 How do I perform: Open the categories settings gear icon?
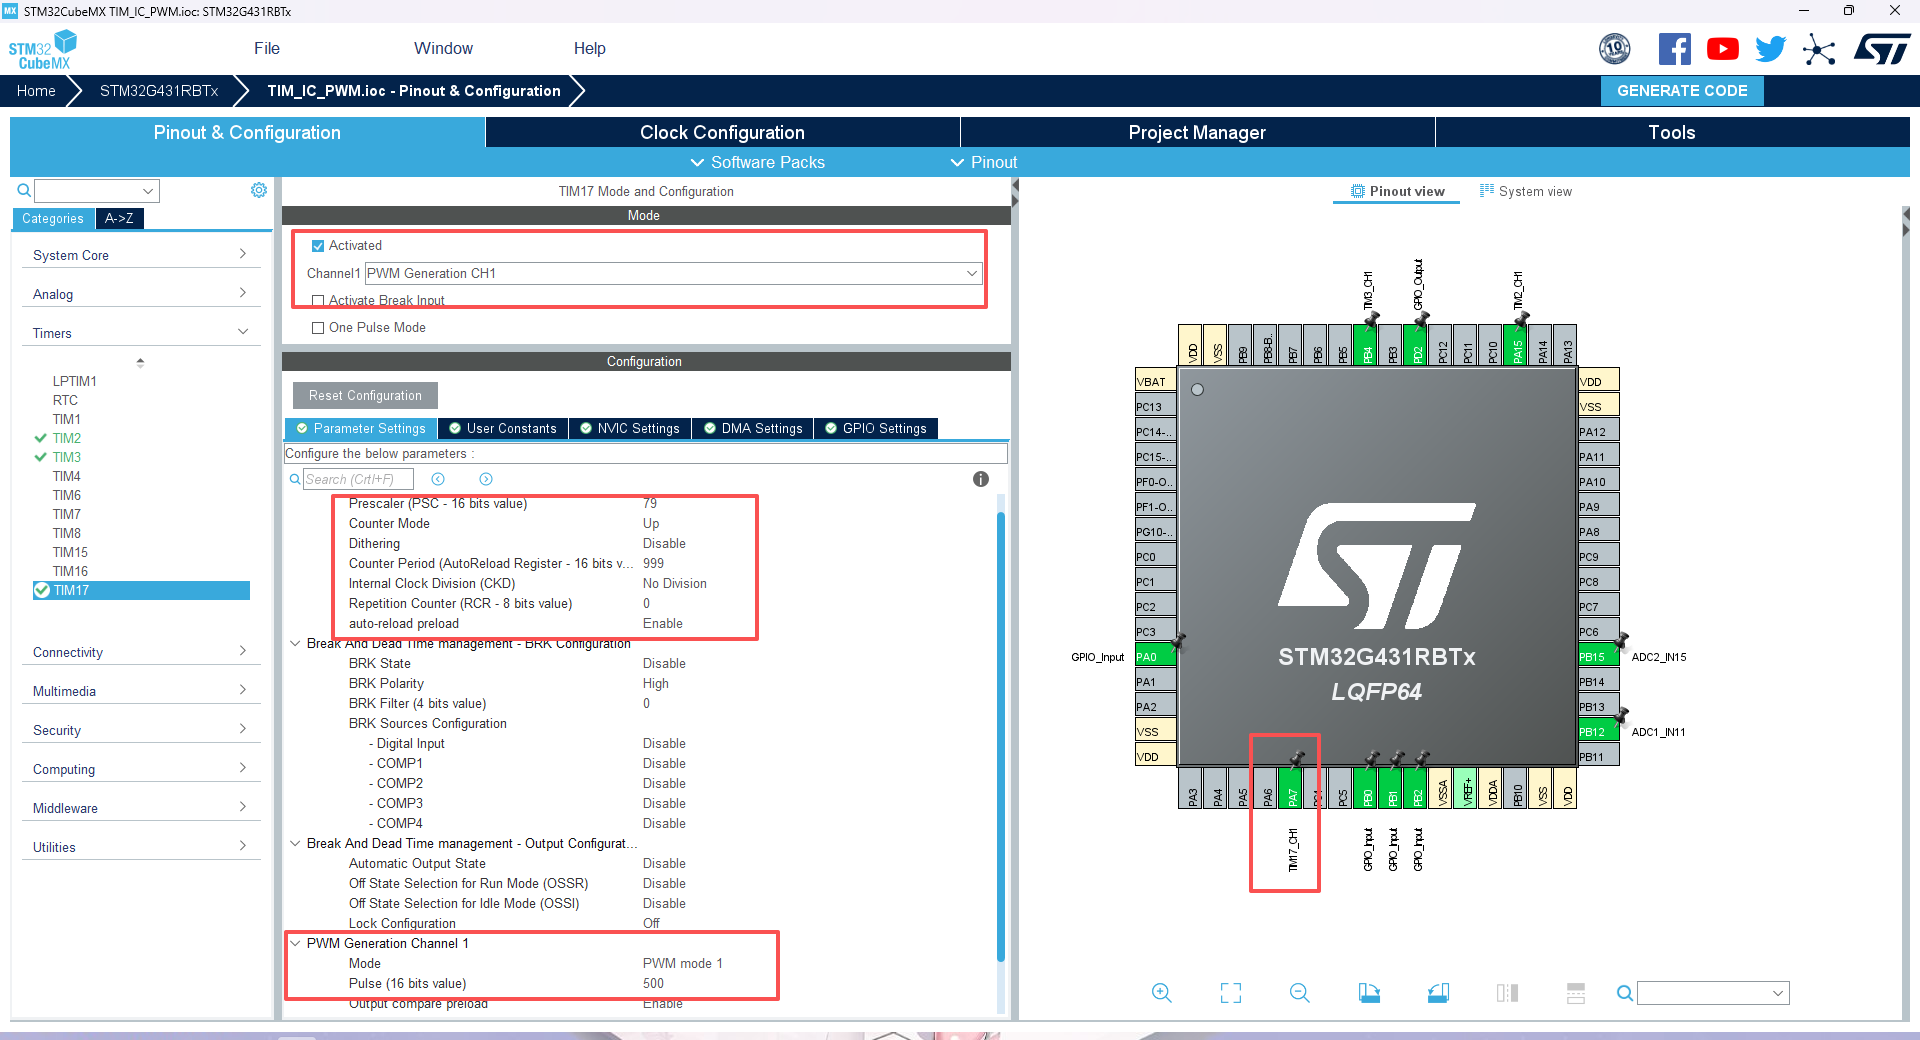259,190
